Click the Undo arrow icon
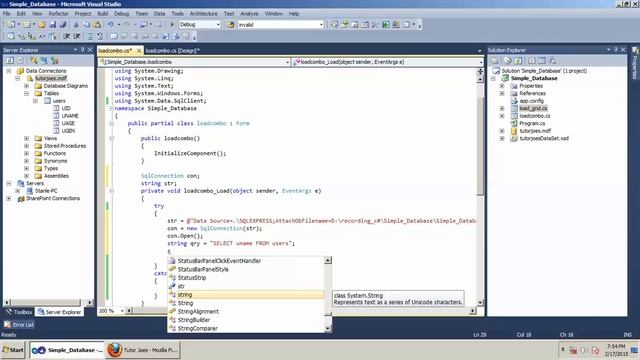 point(110,24)
